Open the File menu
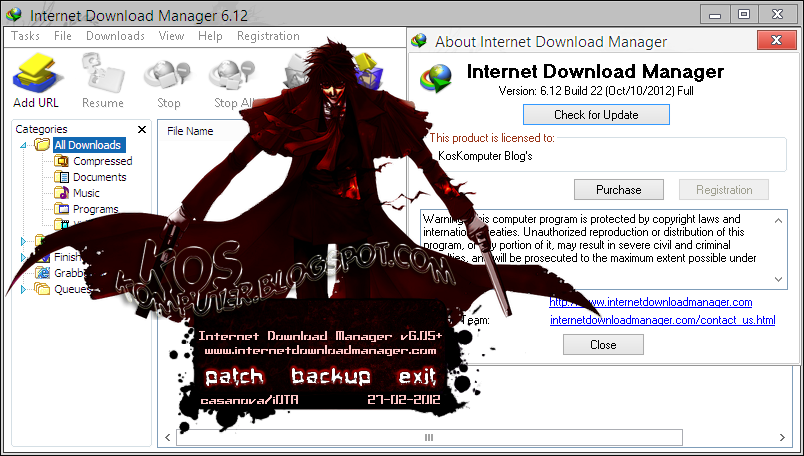804x456 pixels. 63,36
